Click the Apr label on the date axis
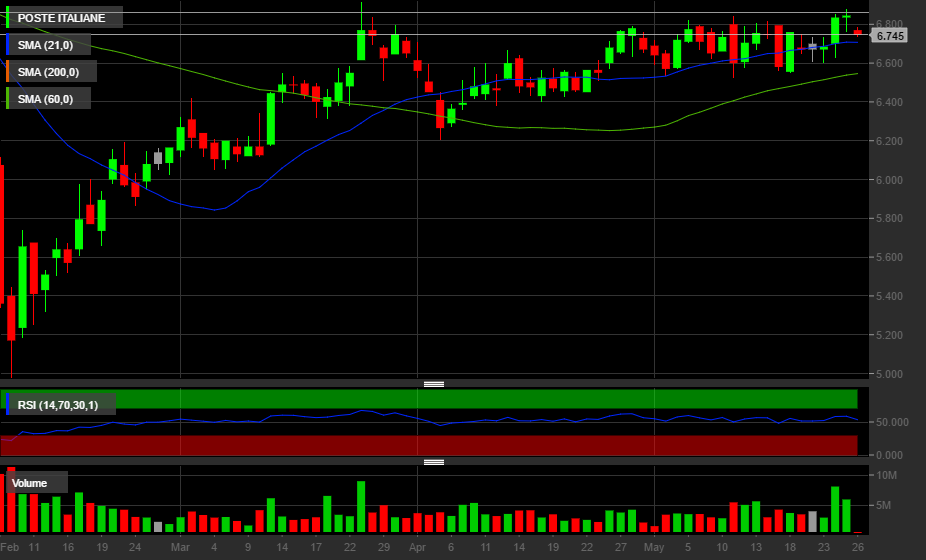Screen dimensions: 926x560 click(x=417, y=548)
